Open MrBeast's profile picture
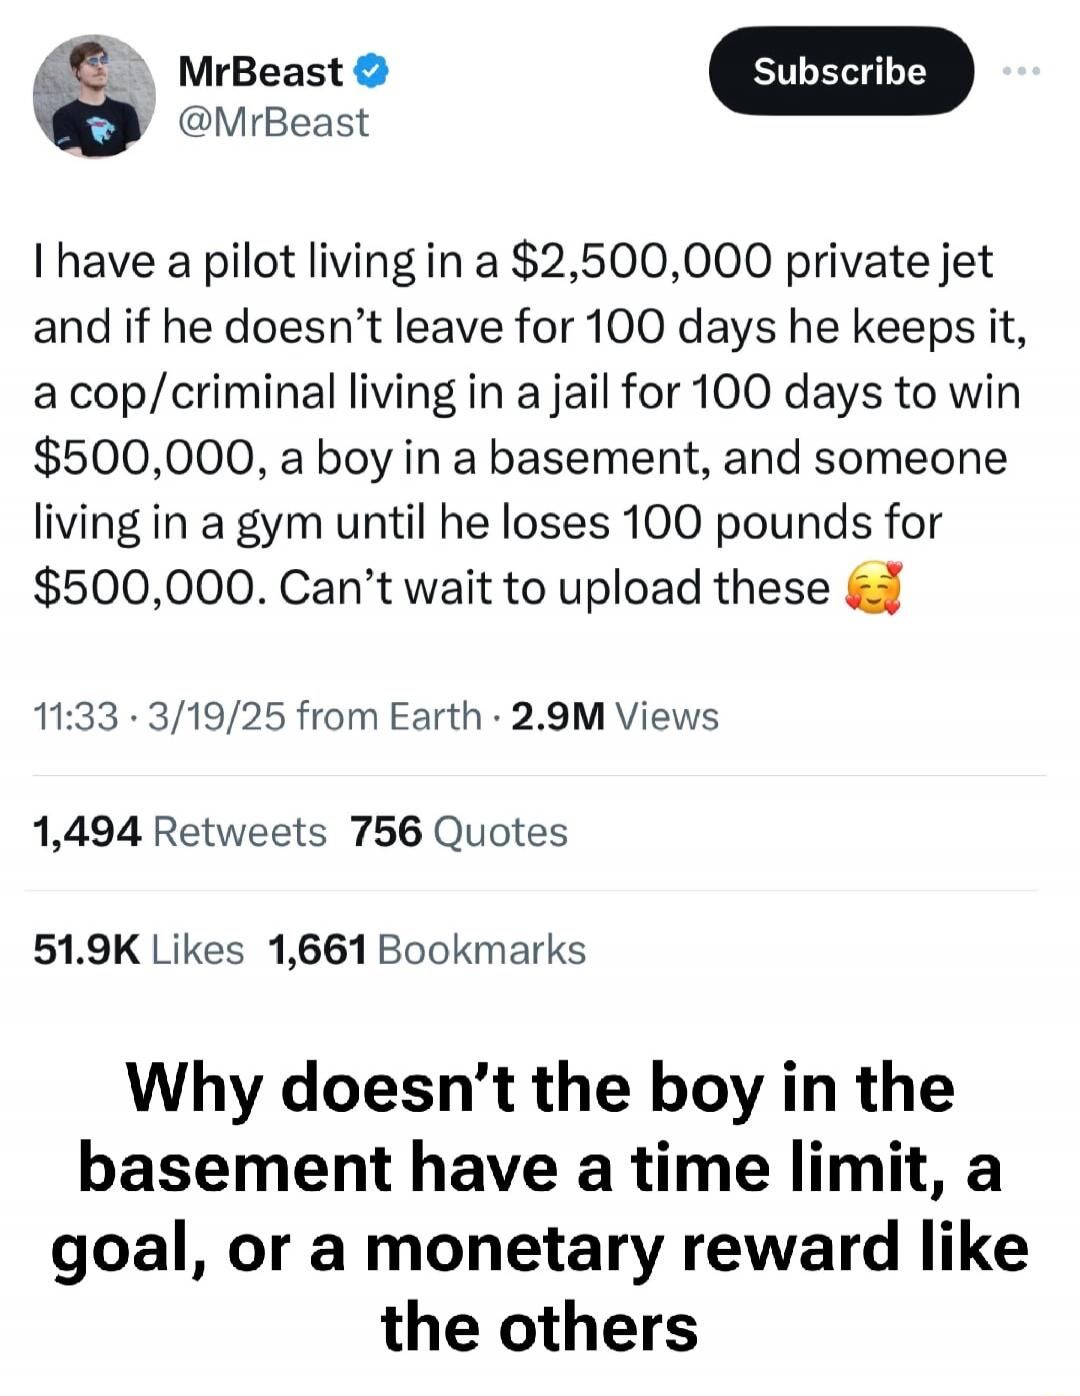The image size is (1080, 1396). 95,97
